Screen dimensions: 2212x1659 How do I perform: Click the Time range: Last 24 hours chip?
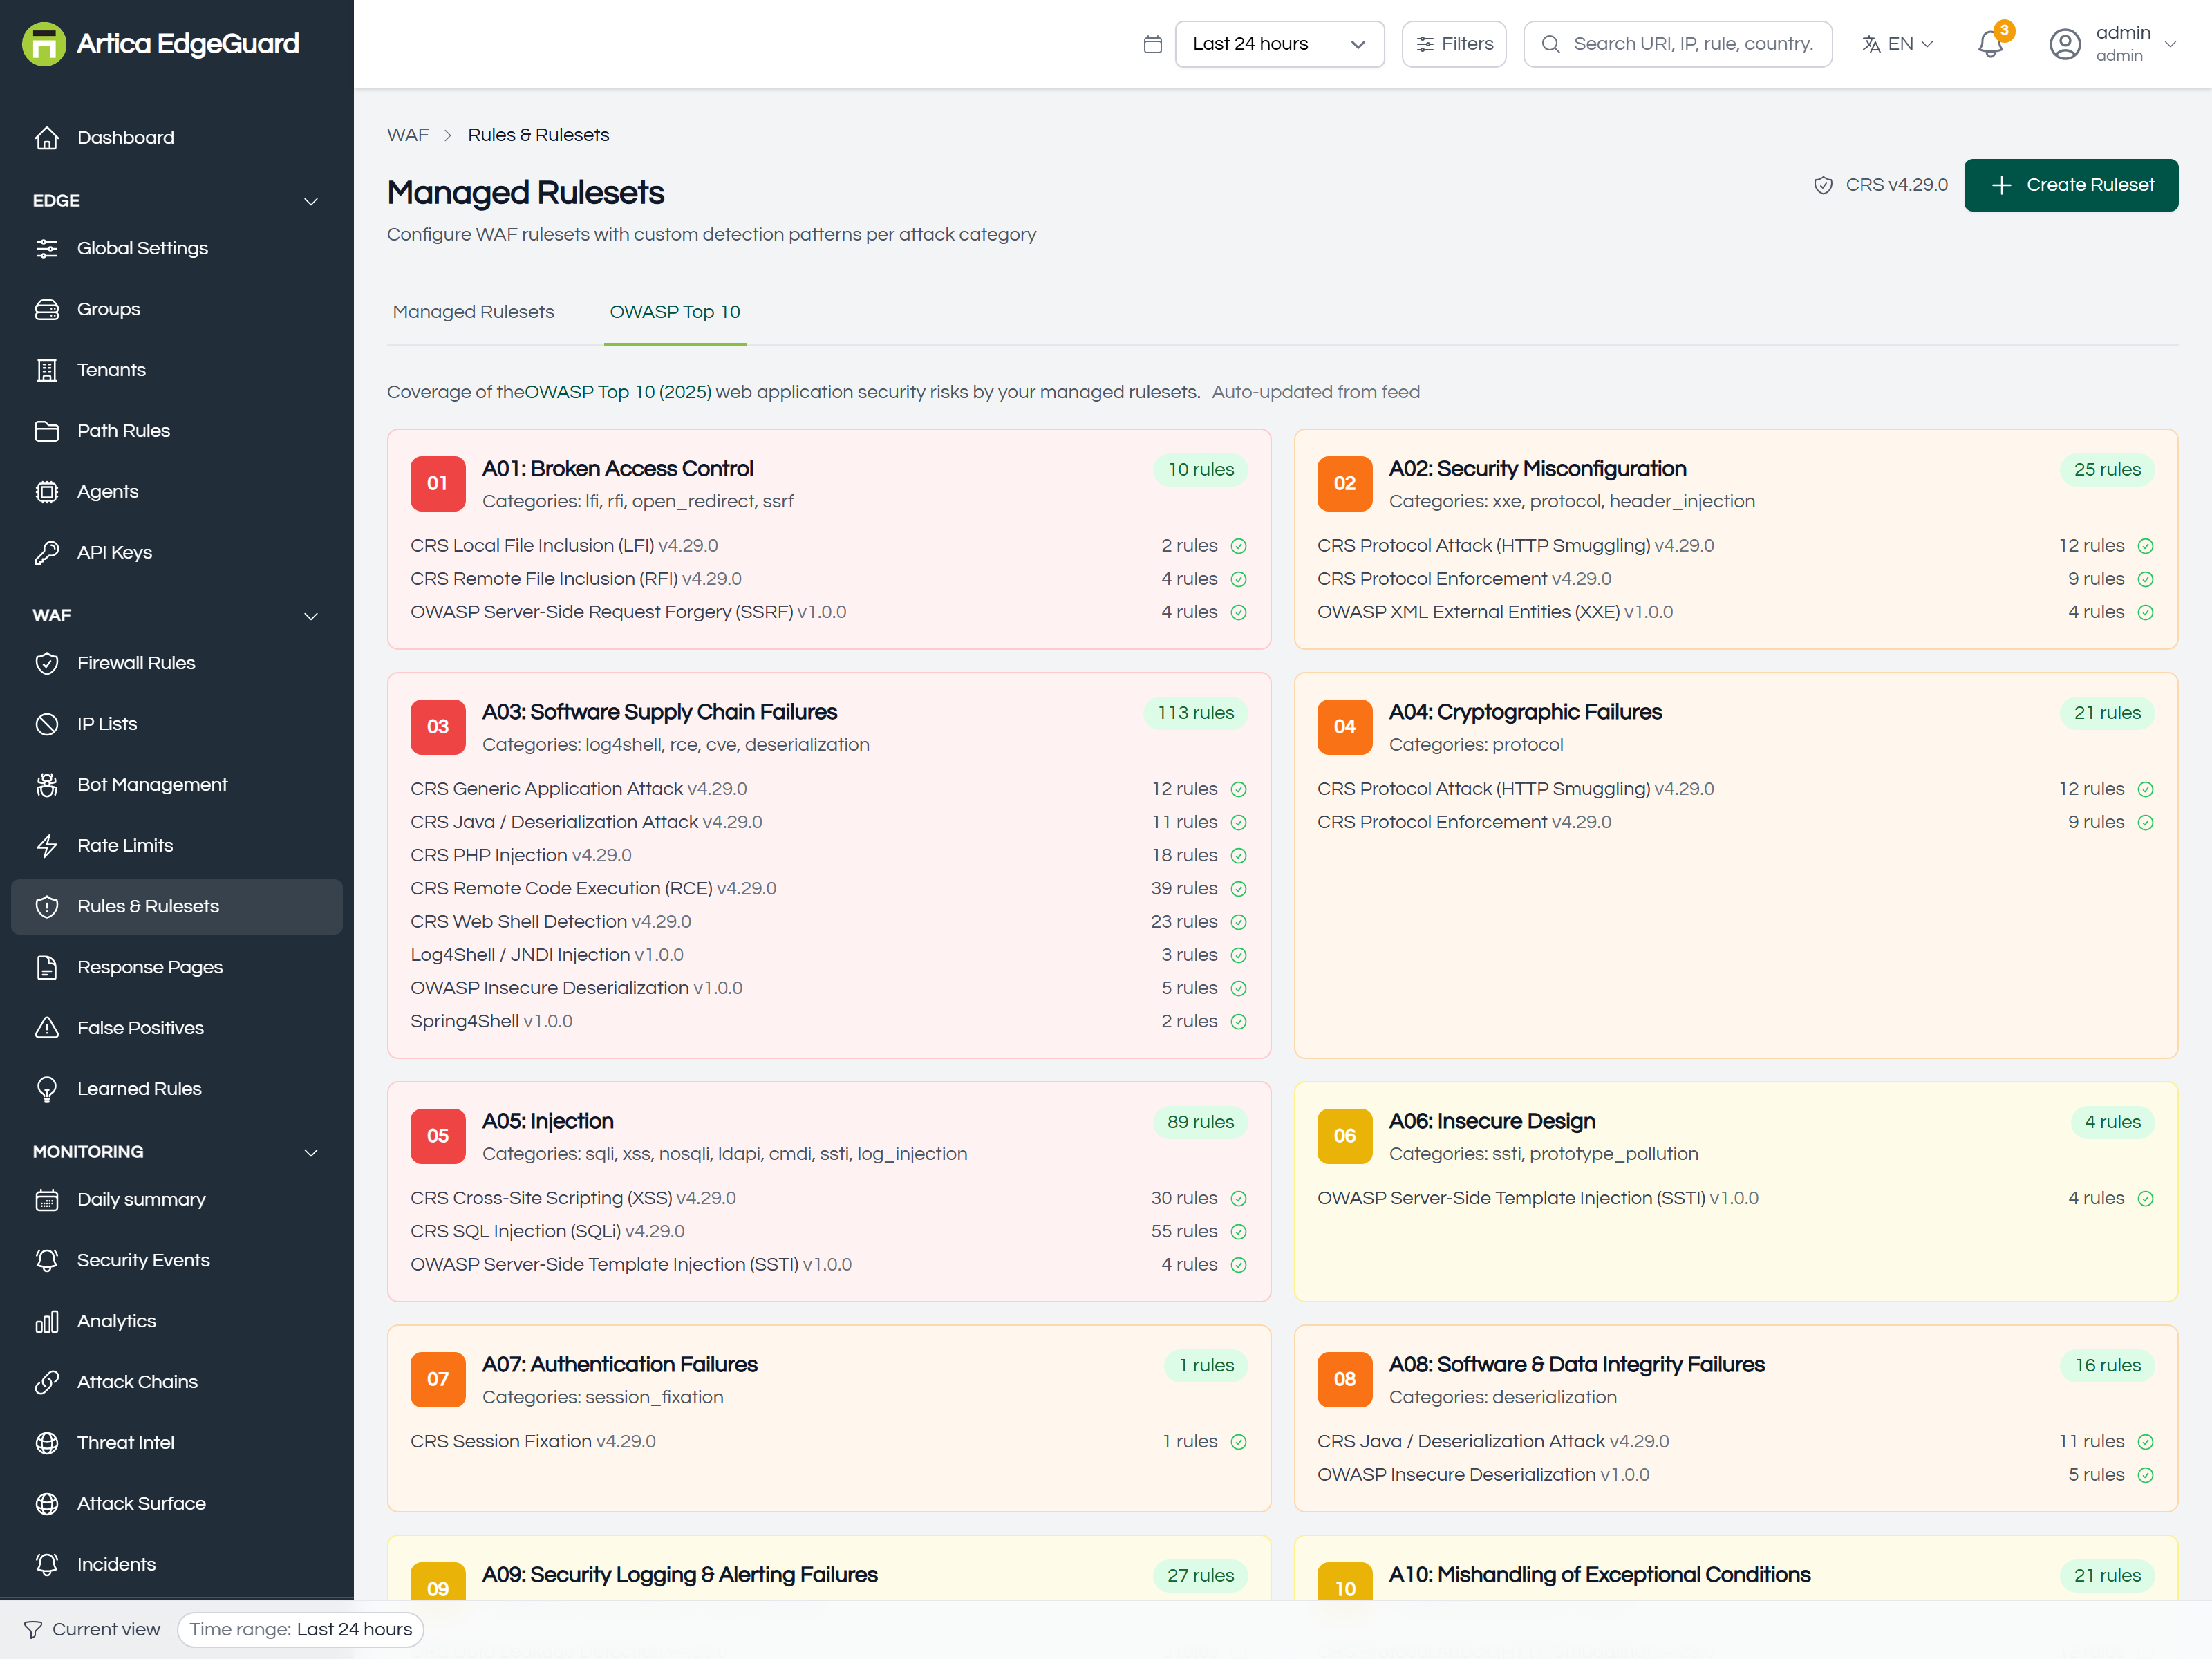(300, 1629)
